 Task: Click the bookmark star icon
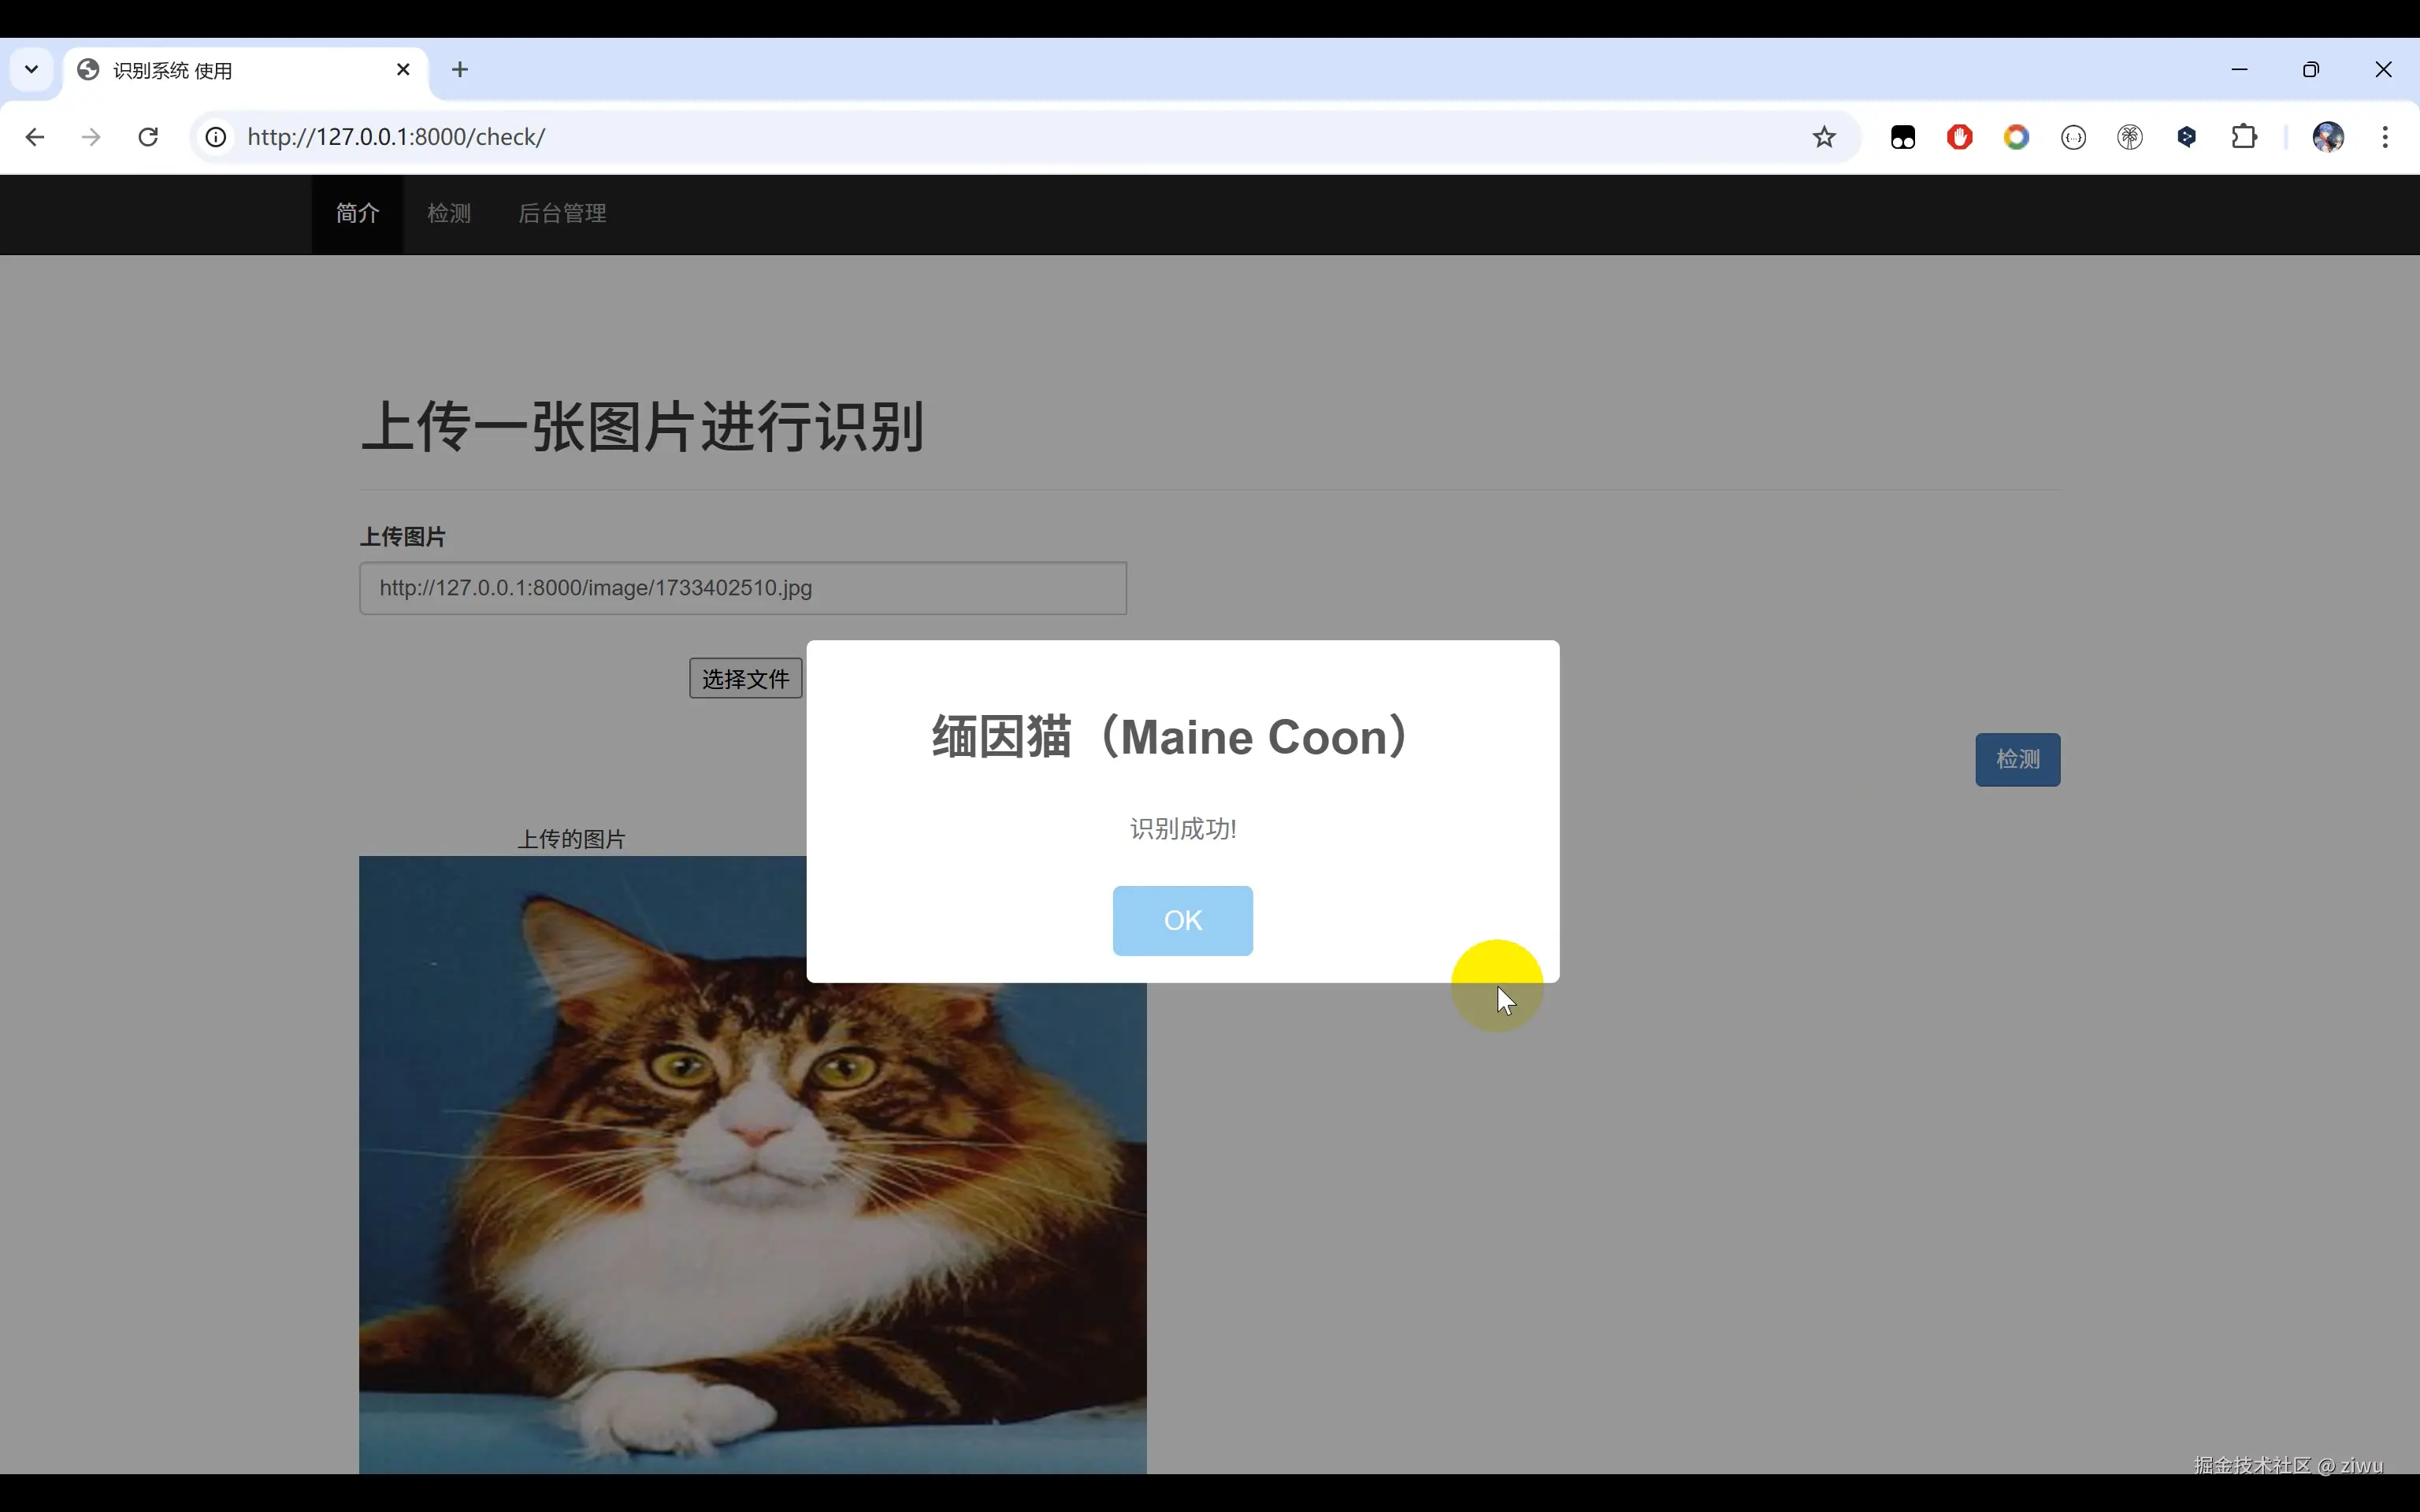pyautogui.click(x=1824, y=137)
